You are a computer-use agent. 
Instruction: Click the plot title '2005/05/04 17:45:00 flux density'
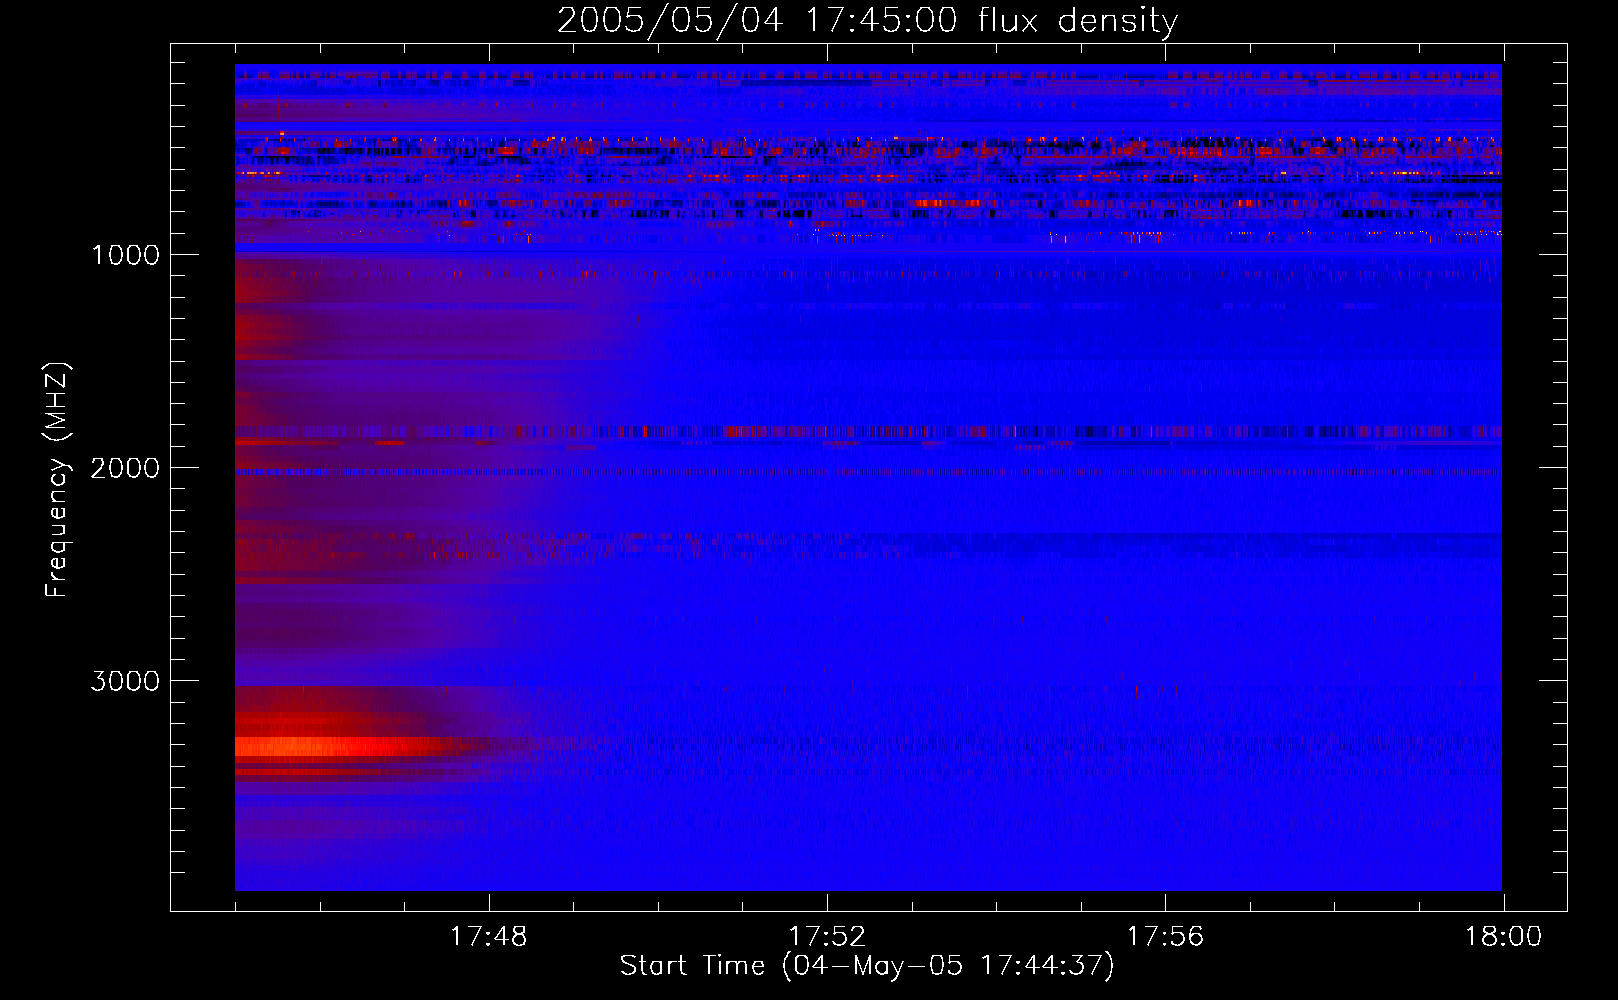(867, 20)
